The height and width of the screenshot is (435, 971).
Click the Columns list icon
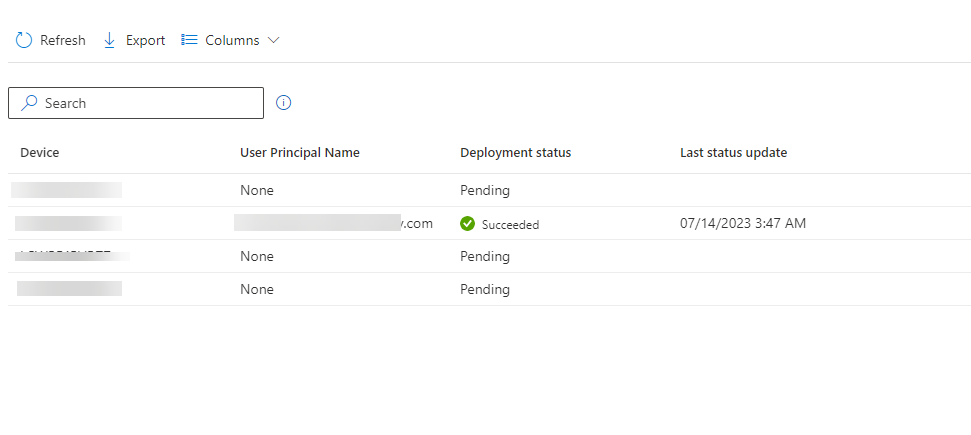pyautogui.click(x=189, y=40)
